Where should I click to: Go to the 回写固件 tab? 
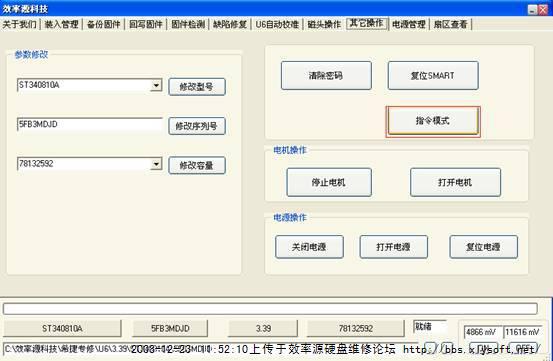pyautogui.click(x=145, y=24)
